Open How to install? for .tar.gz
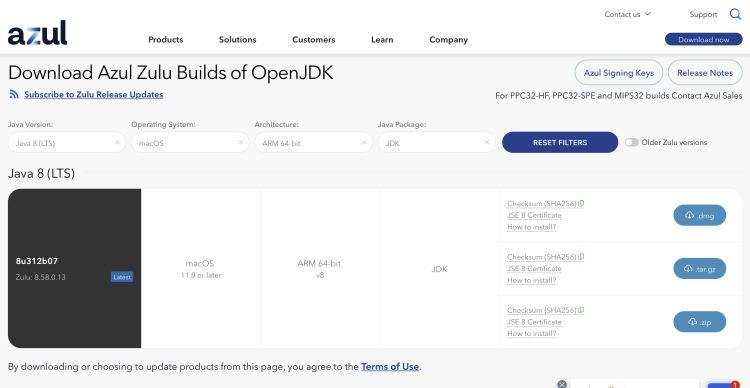The image size is (750, 388). click(x=531, y=280)
